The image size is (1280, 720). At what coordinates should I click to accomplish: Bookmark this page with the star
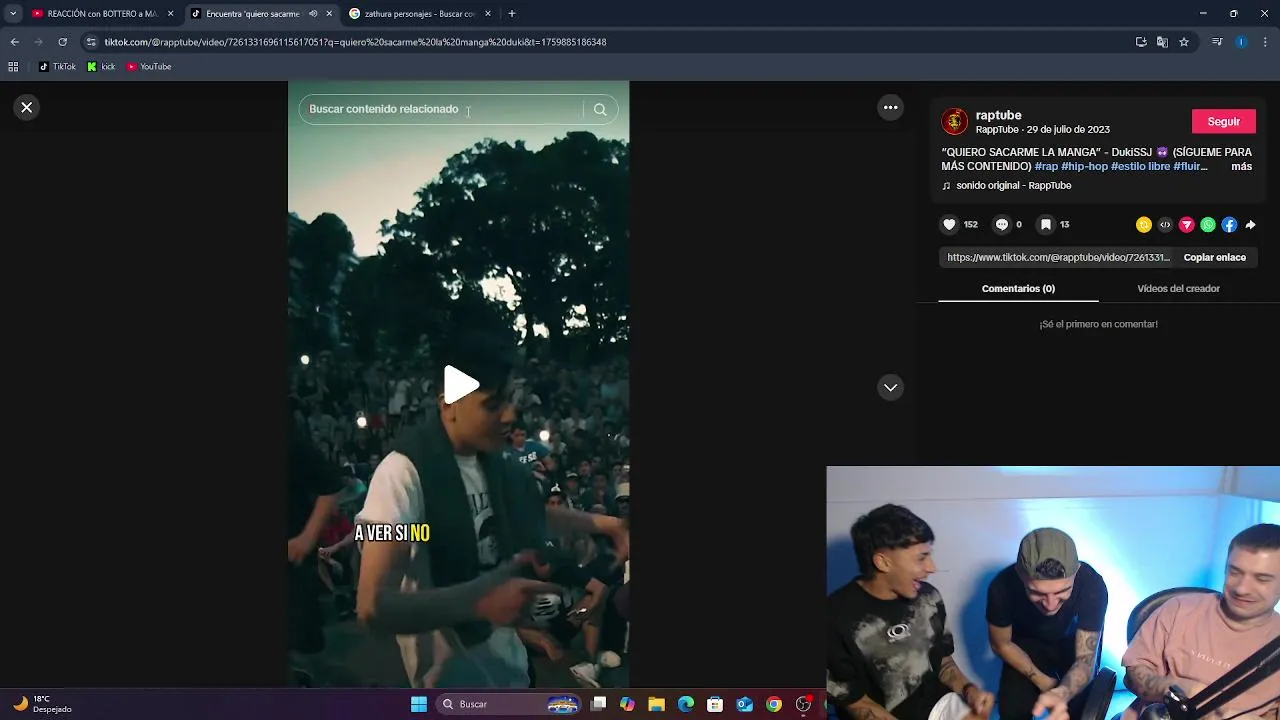pyautogui.click(x=1184, y=42)
